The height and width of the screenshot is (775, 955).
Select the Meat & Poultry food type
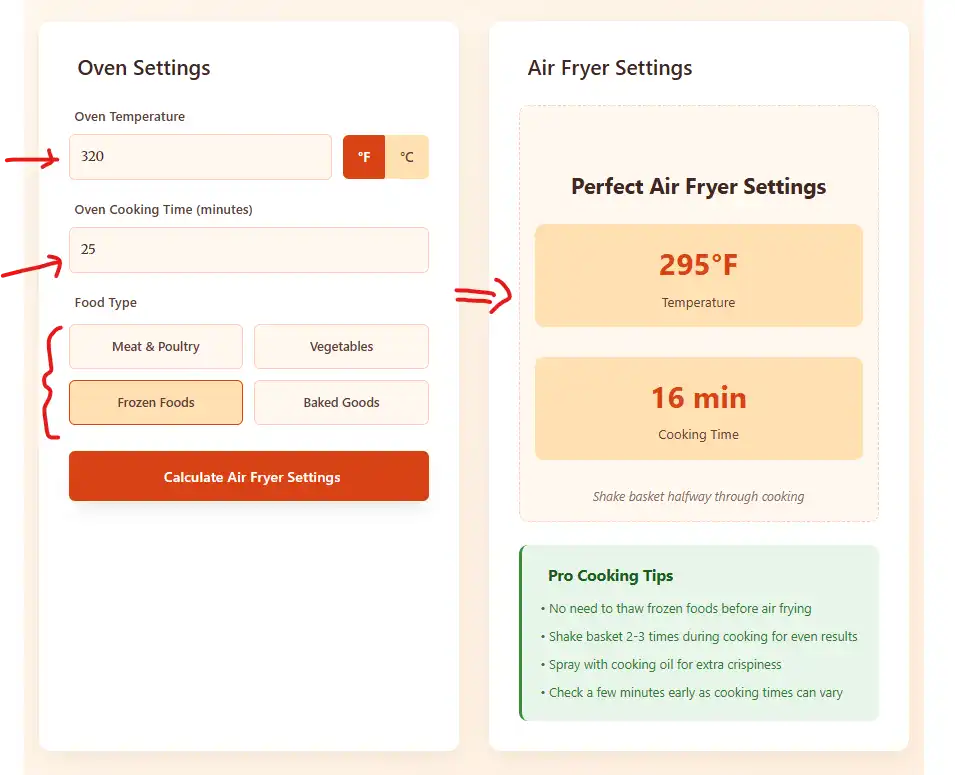[155, 346]
